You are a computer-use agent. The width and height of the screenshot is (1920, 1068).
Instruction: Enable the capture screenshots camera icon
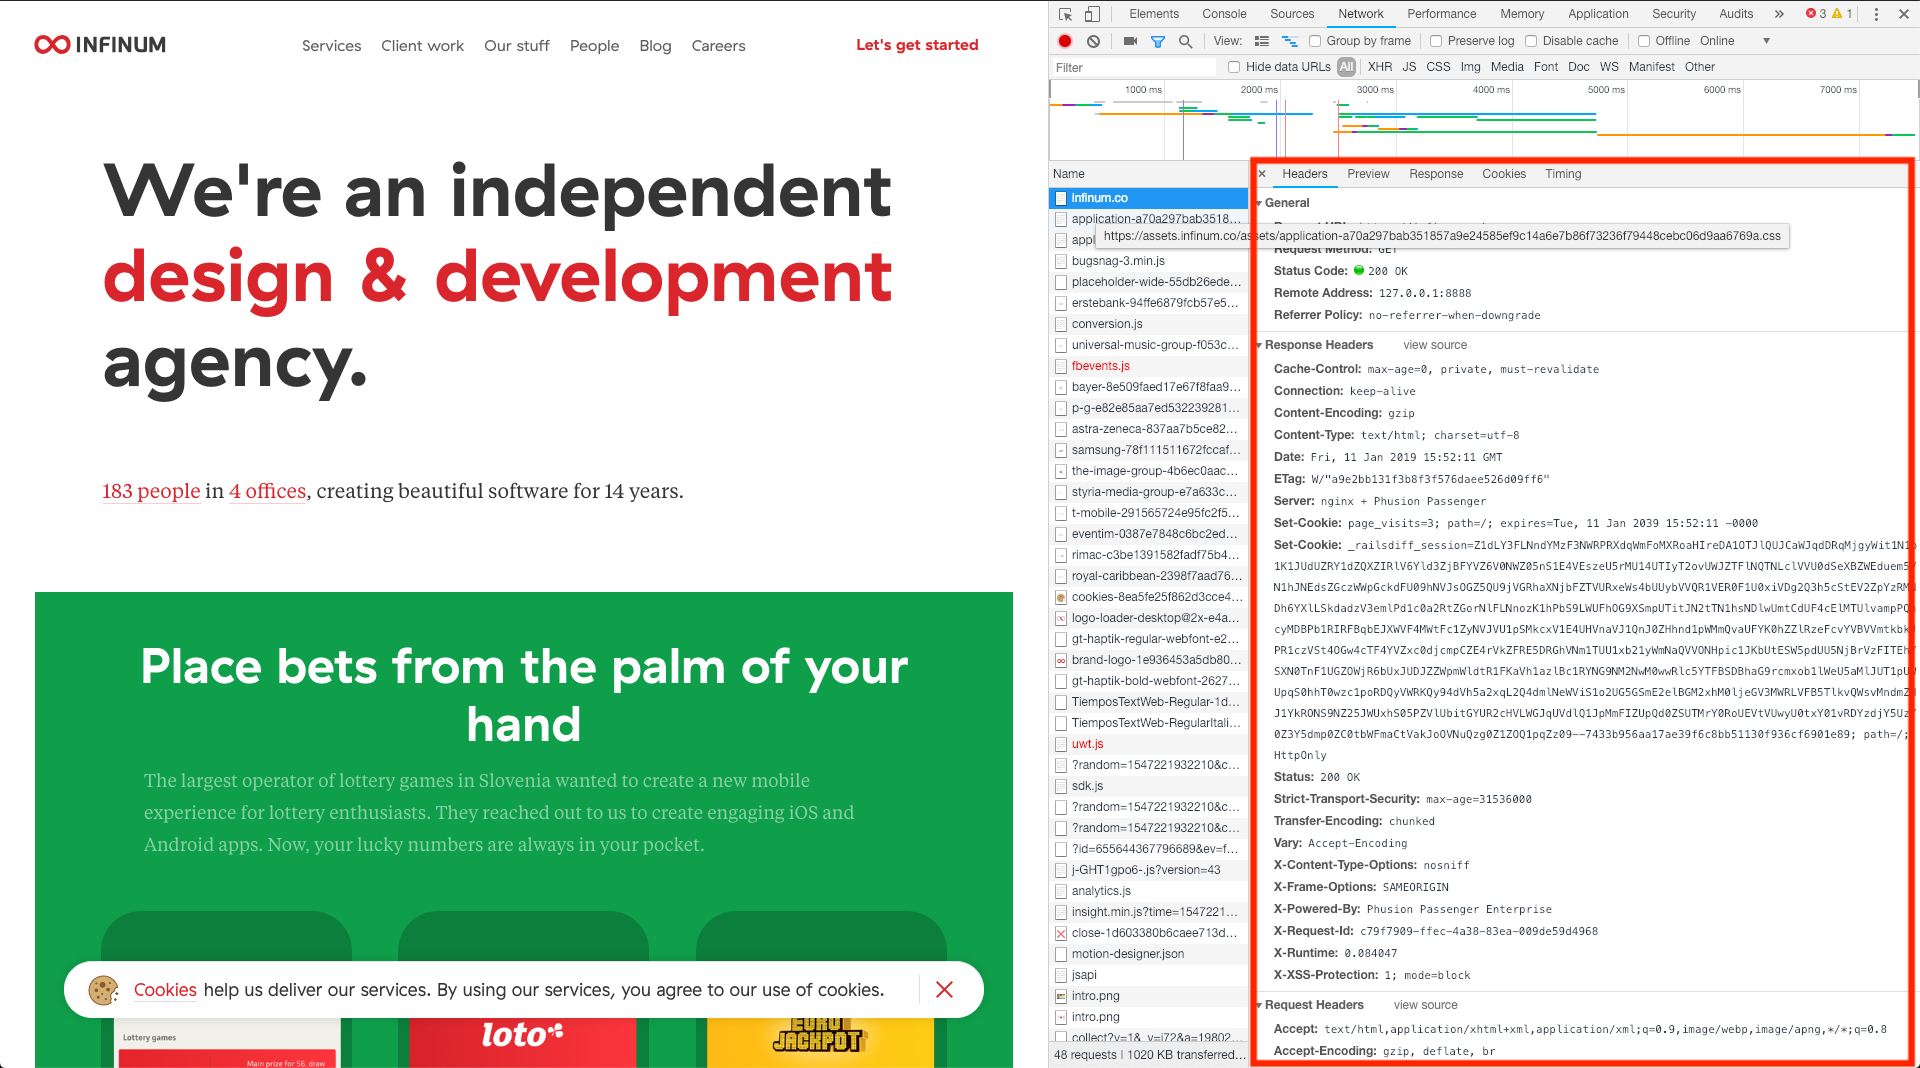pyautogui.click(x=1131, y=40)
